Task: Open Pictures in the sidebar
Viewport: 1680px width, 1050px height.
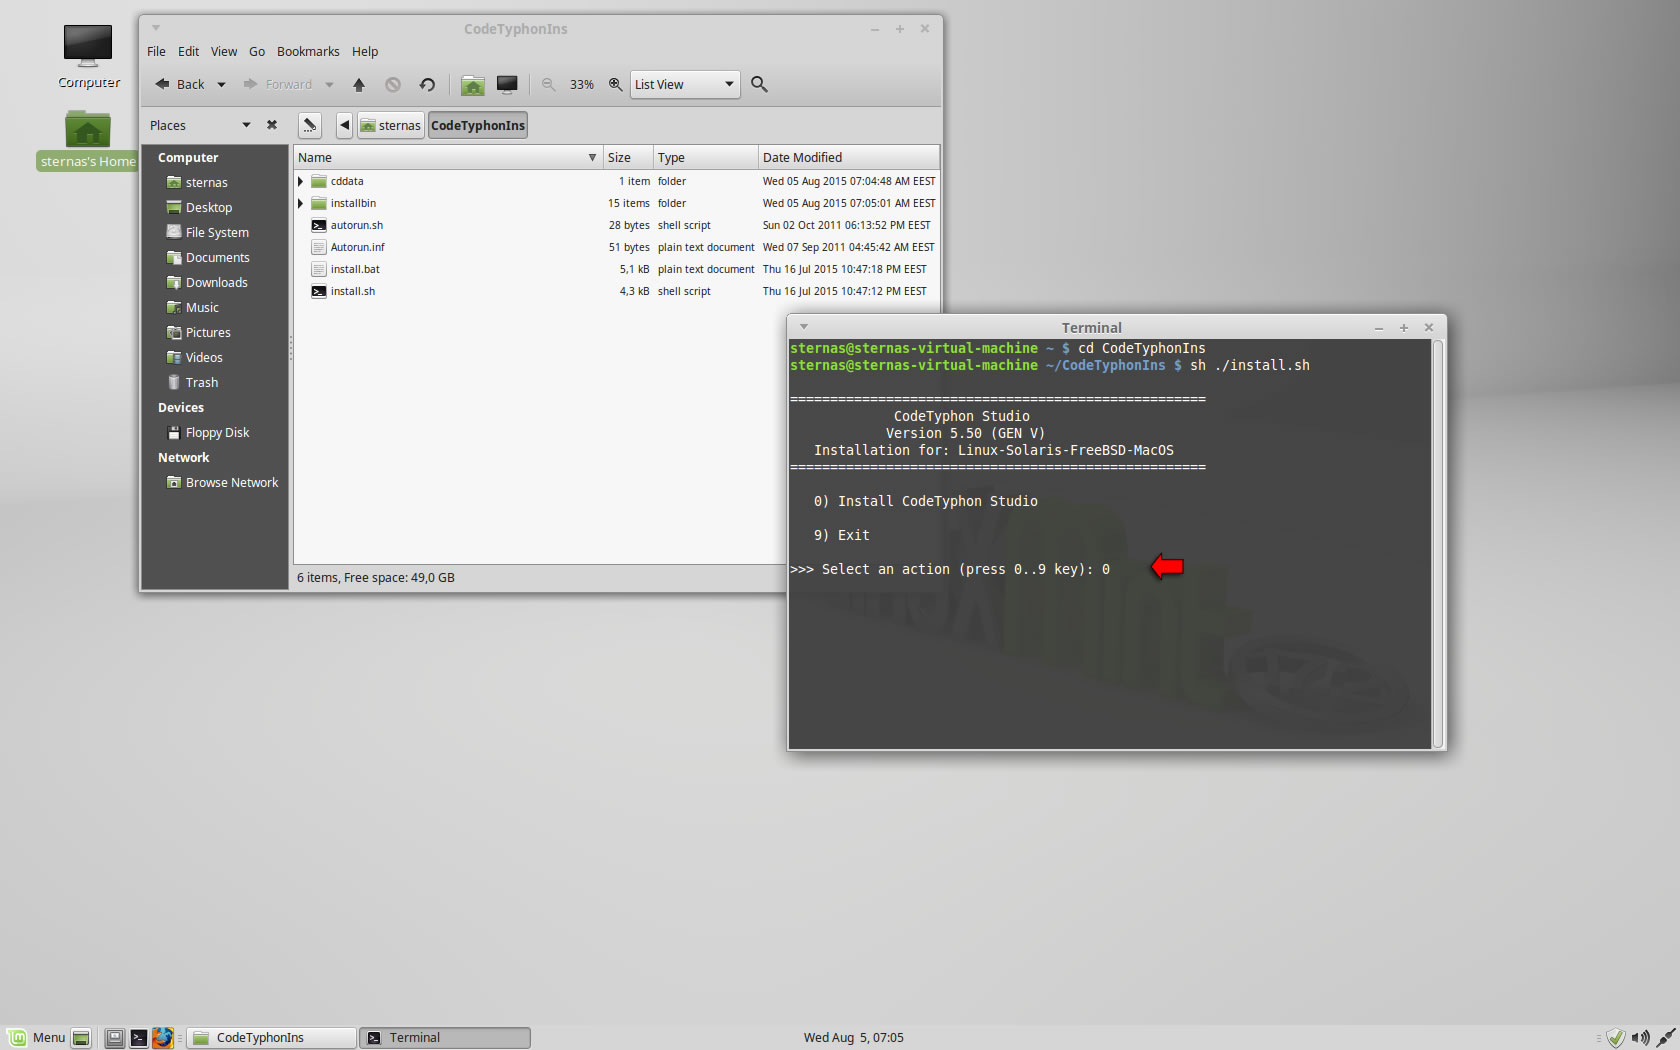Action: [x=208, y=332]
